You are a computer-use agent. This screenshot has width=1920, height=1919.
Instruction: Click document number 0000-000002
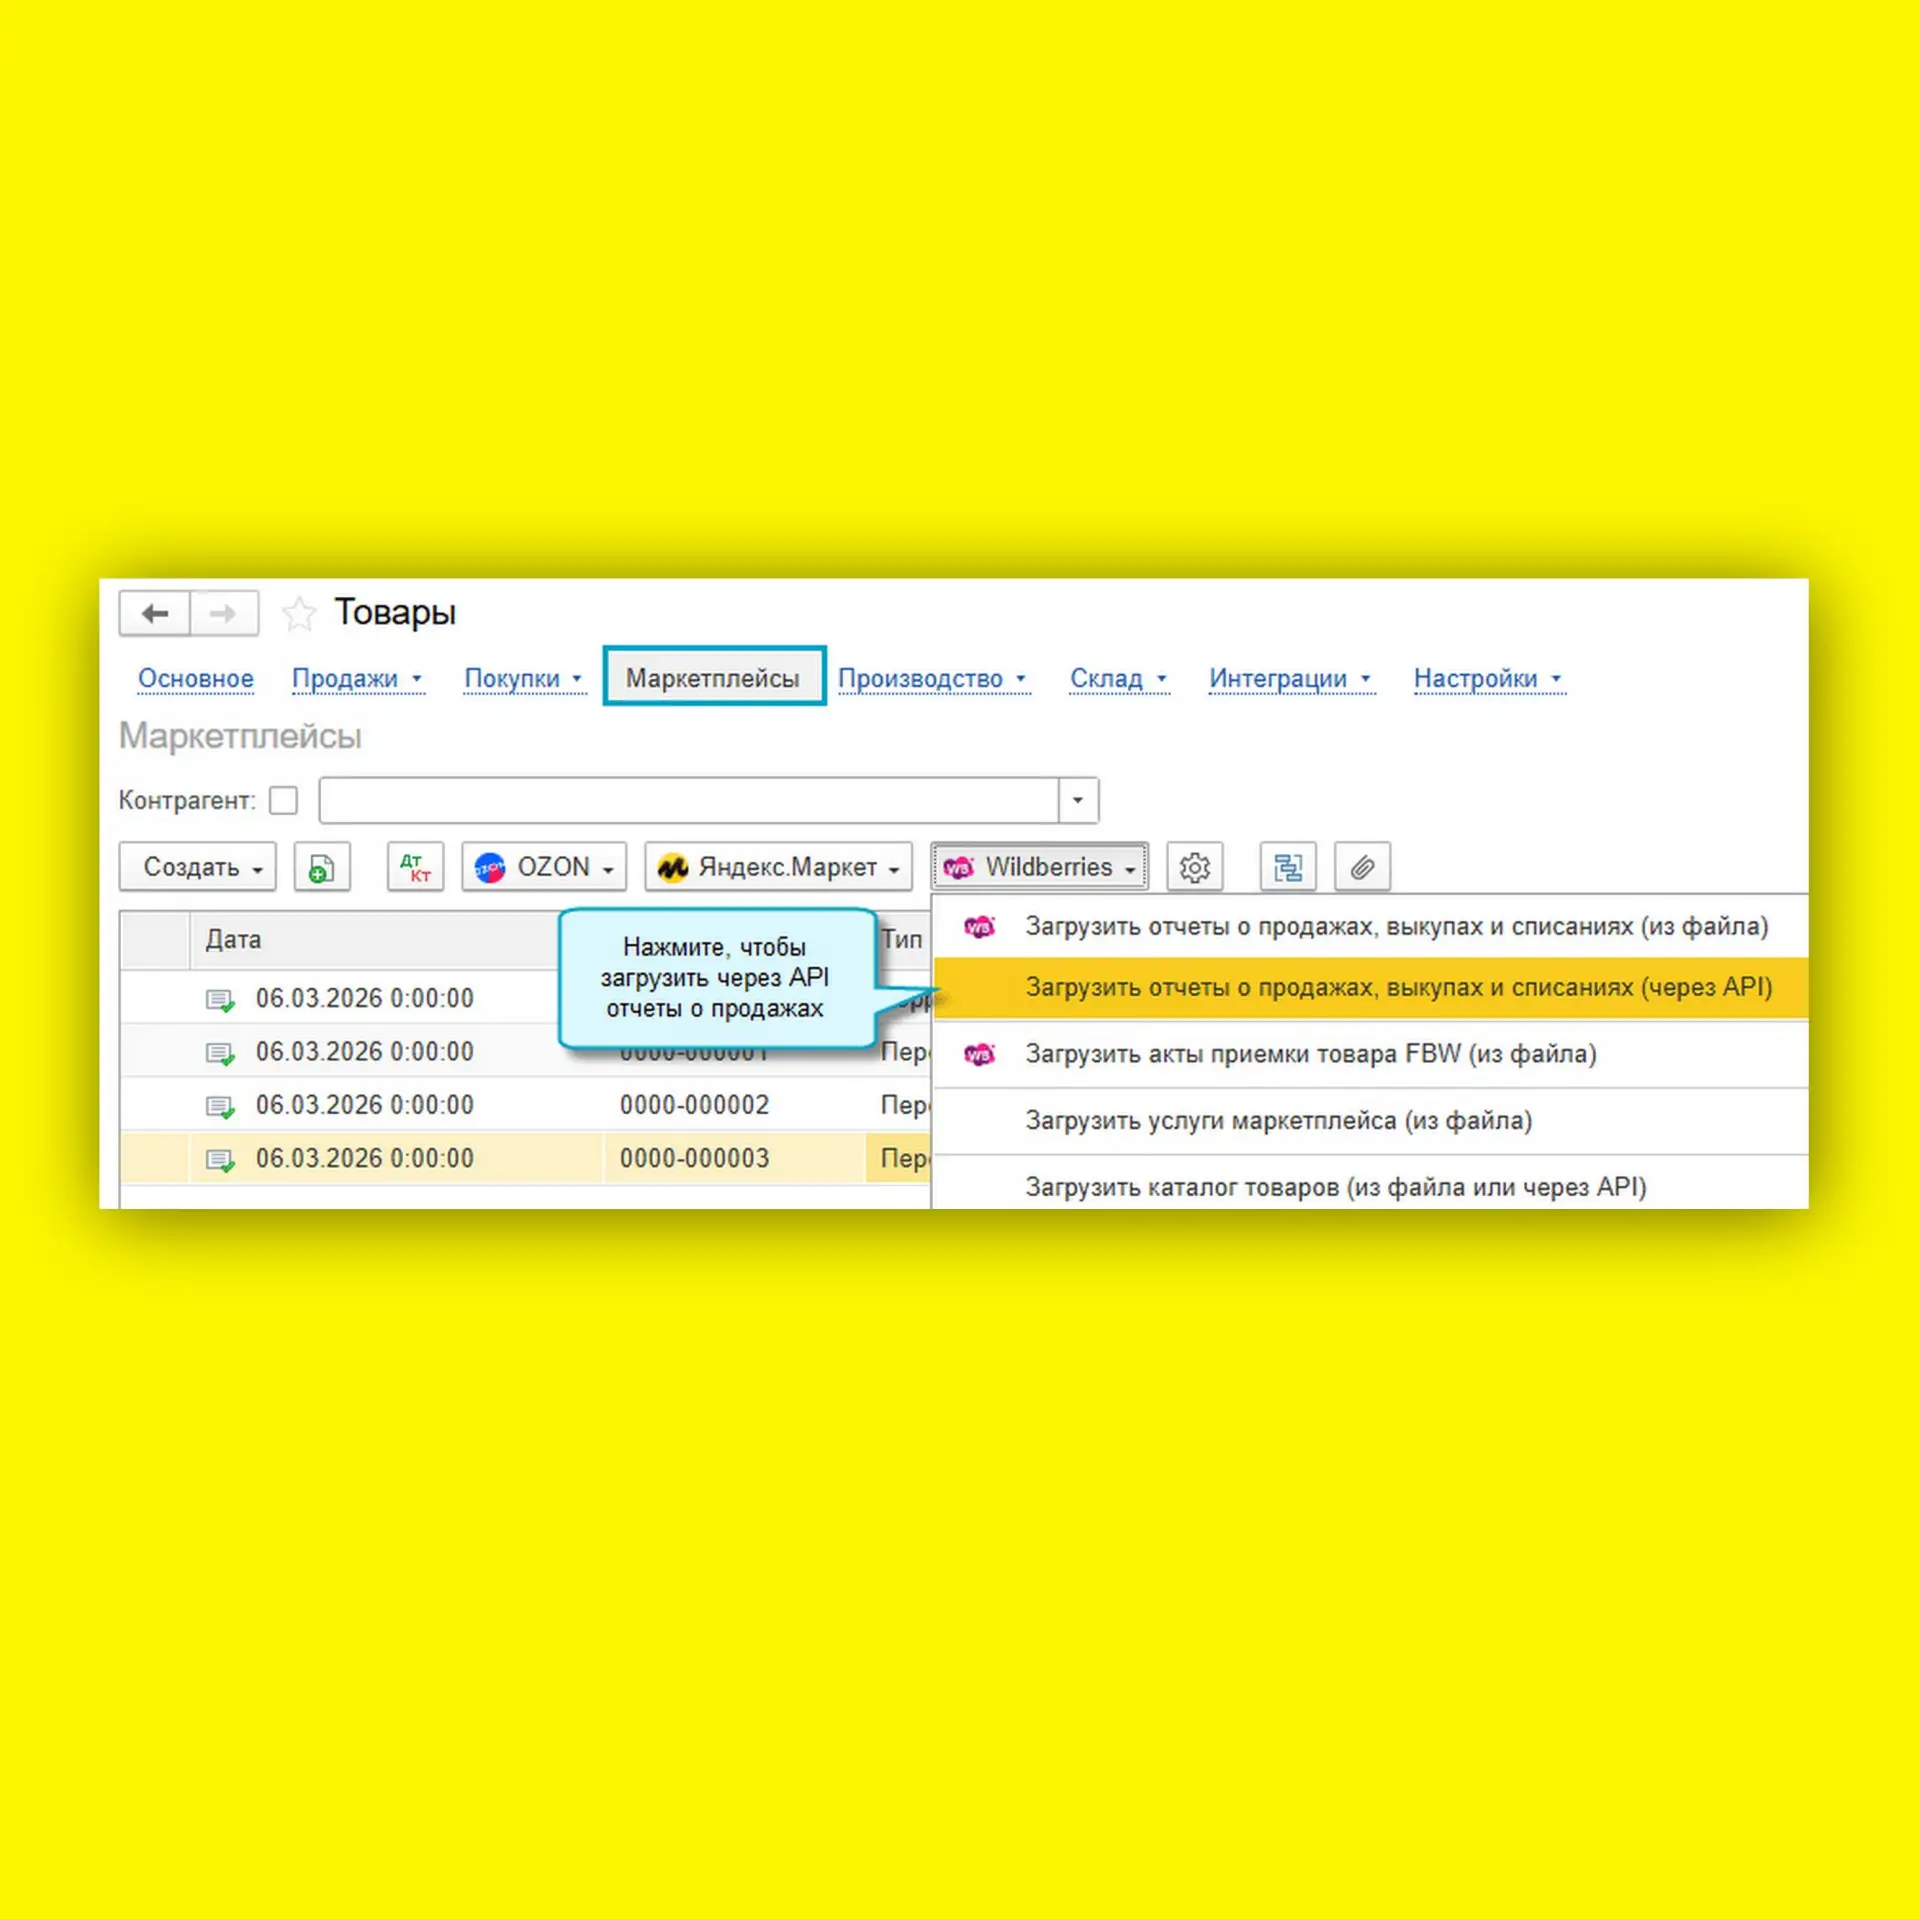pyautogui.click(x=694, y=1106)
